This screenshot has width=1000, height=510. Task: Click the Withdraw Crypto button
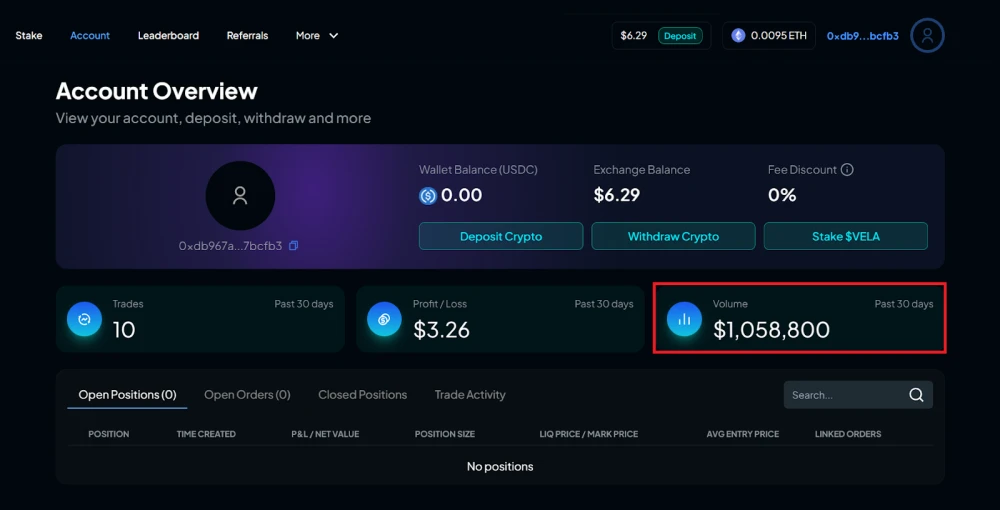673,236
